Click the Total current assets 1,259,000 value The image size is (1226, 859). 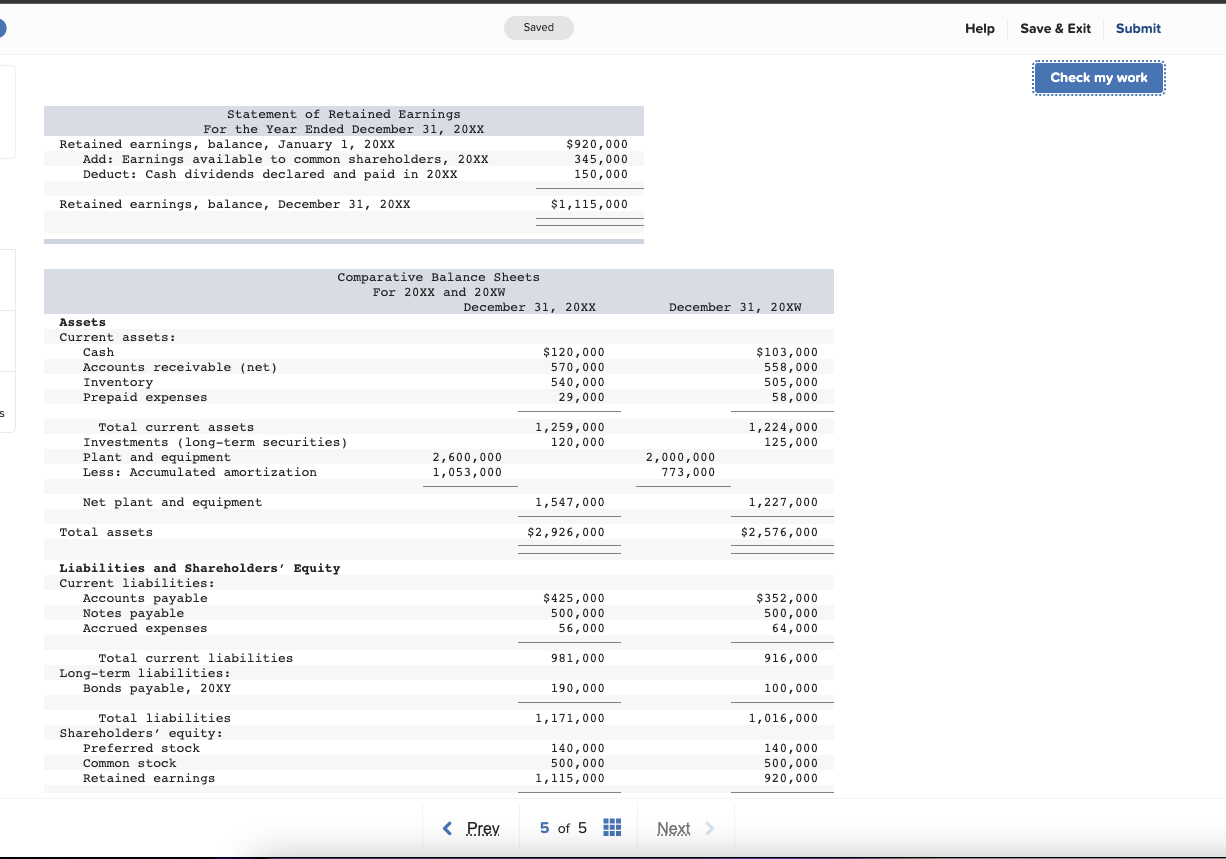(570, 427)
